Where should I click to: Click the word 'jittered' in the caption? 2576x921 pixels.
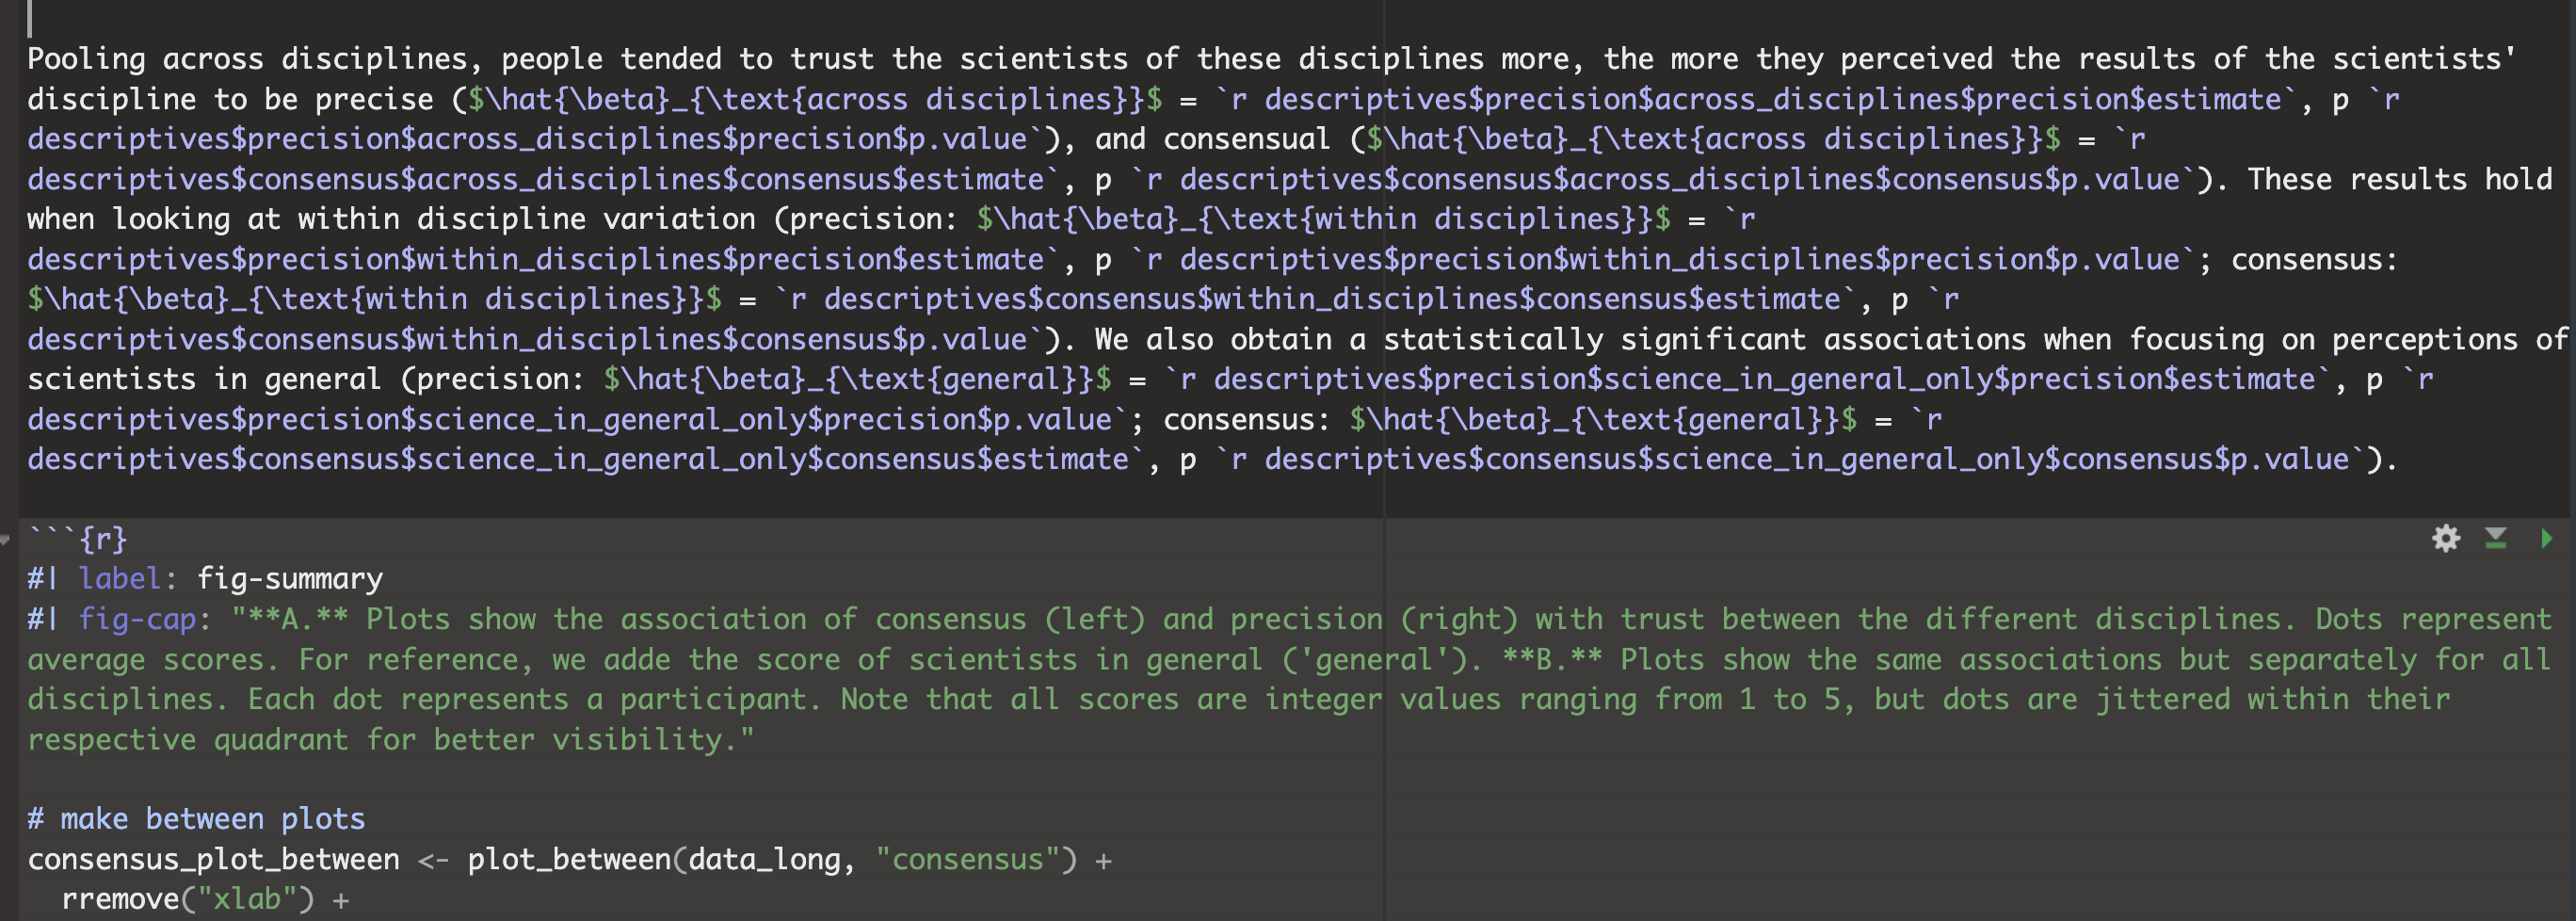pyautogui.click(x=2163, y=699)
